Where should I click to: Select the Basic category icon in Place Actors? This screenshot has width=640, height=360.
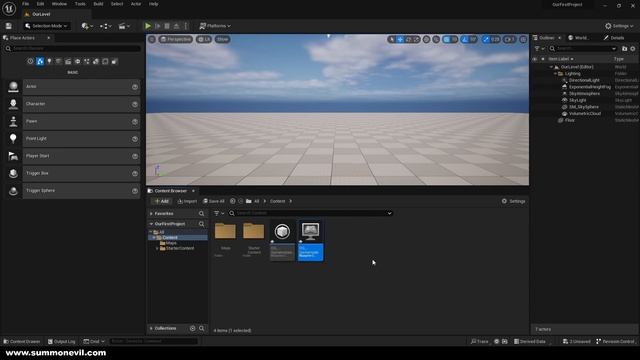[x=40, y=61]
